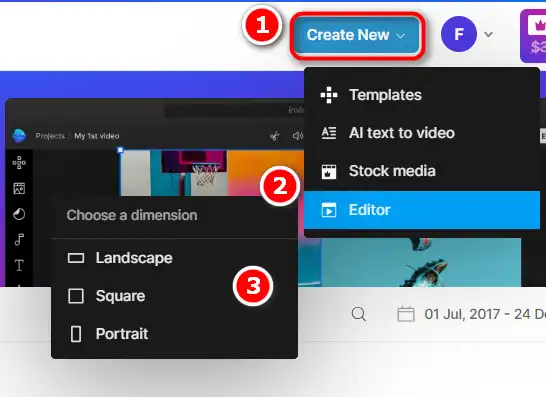546x397 pixels.
Task: Click the scissors cut icon
Action: [x=275, y=136]
